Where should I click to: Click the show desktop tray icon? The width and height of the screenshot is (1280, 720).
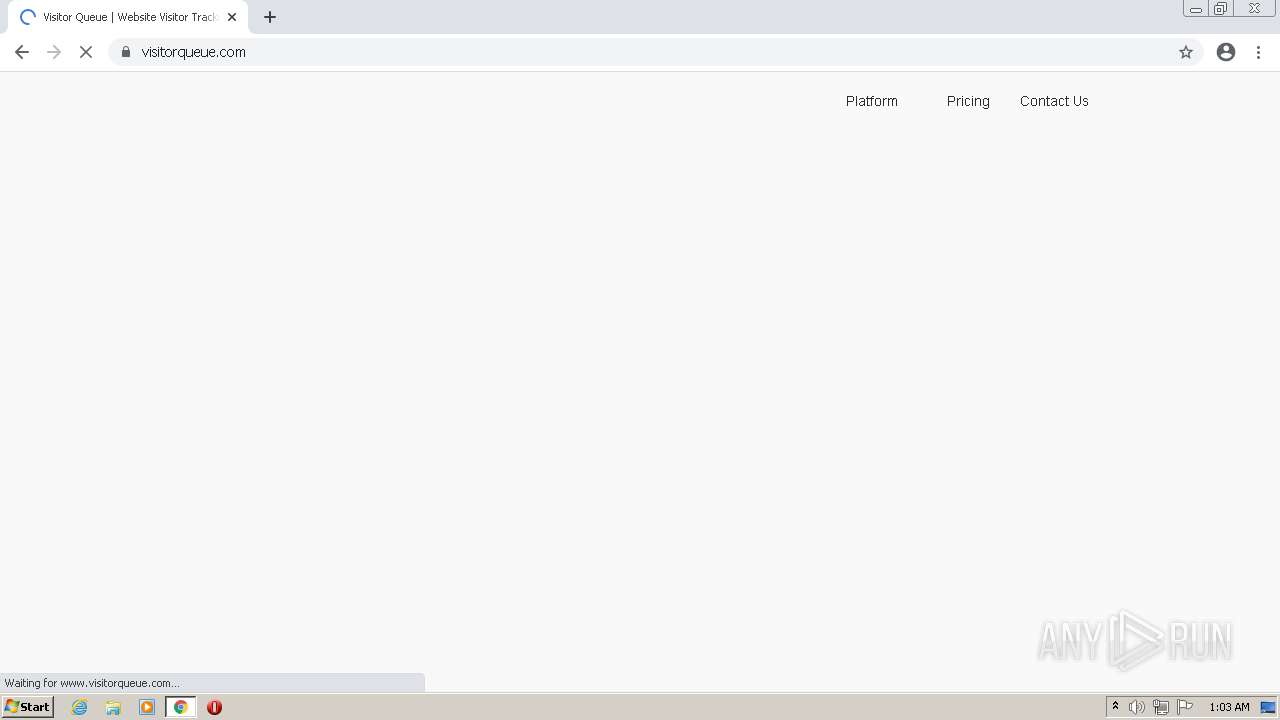pos(1268,707)
